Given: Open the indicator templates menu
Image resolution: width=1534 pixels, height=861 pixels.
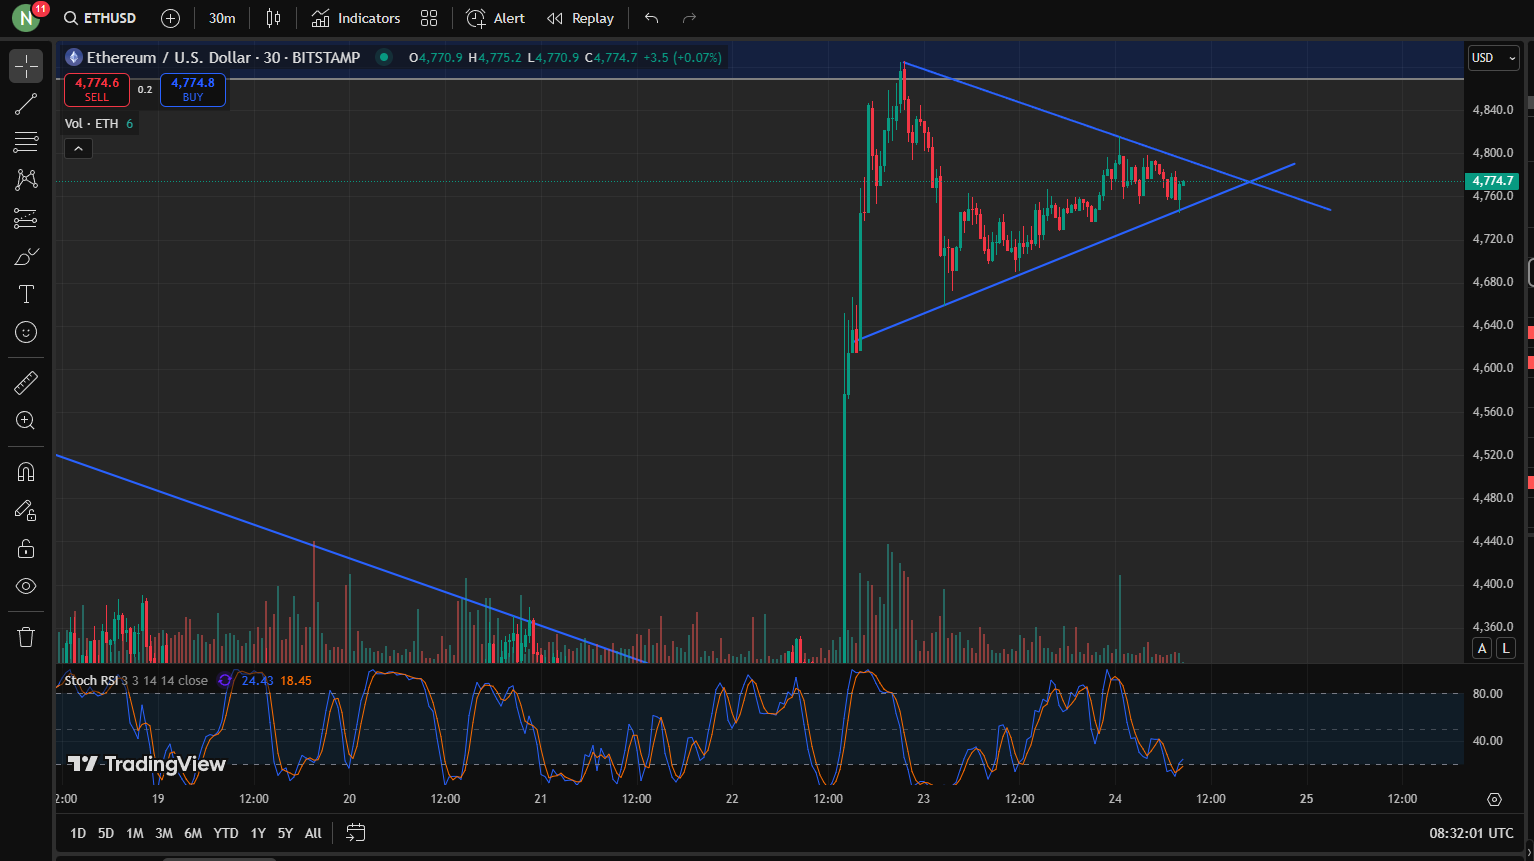Looking at the screenshot, I should click(x=429, y=18).
